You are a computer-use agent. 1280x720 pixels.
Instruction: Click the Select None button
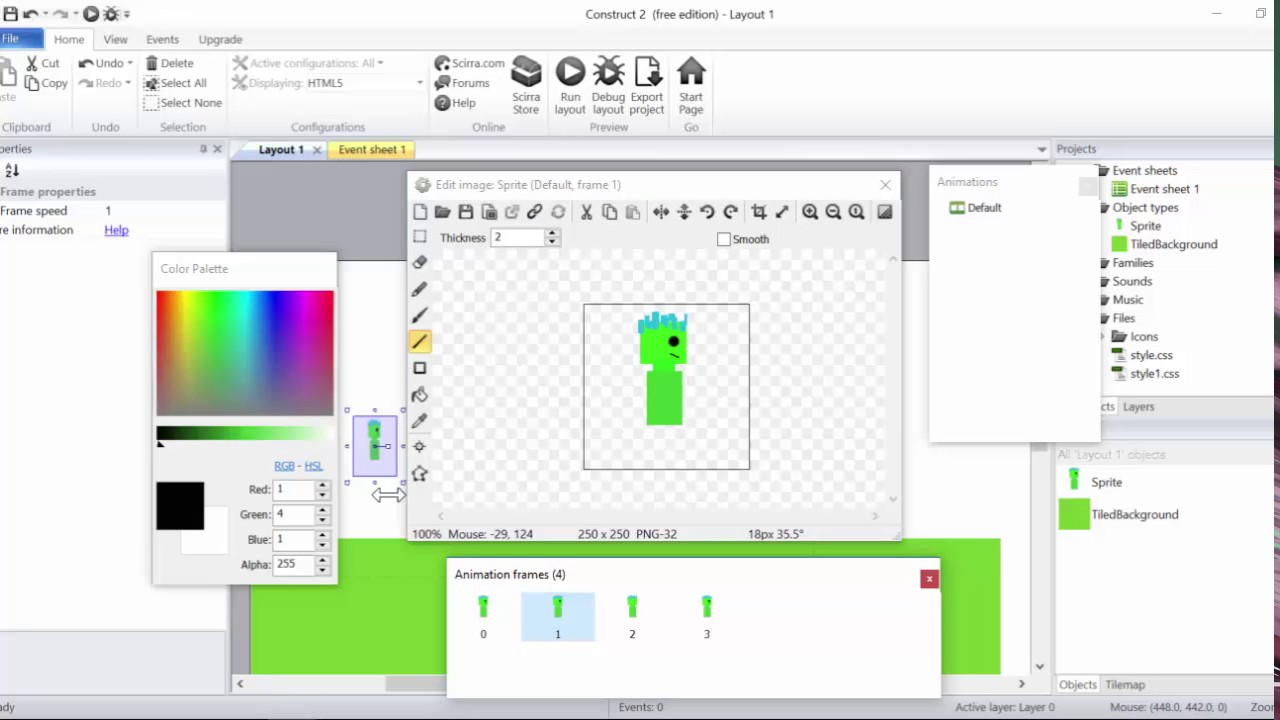point(183,103)
